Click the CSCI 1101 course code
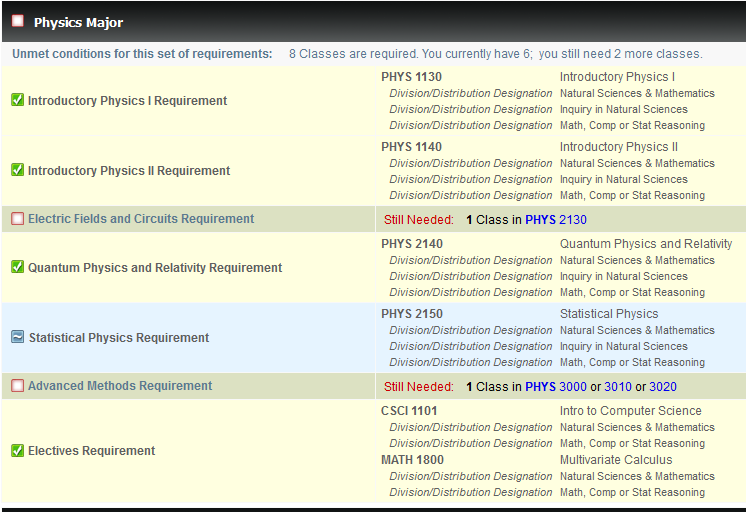The width and height of the screenshot is (746, 512). (x=409, y=411)
